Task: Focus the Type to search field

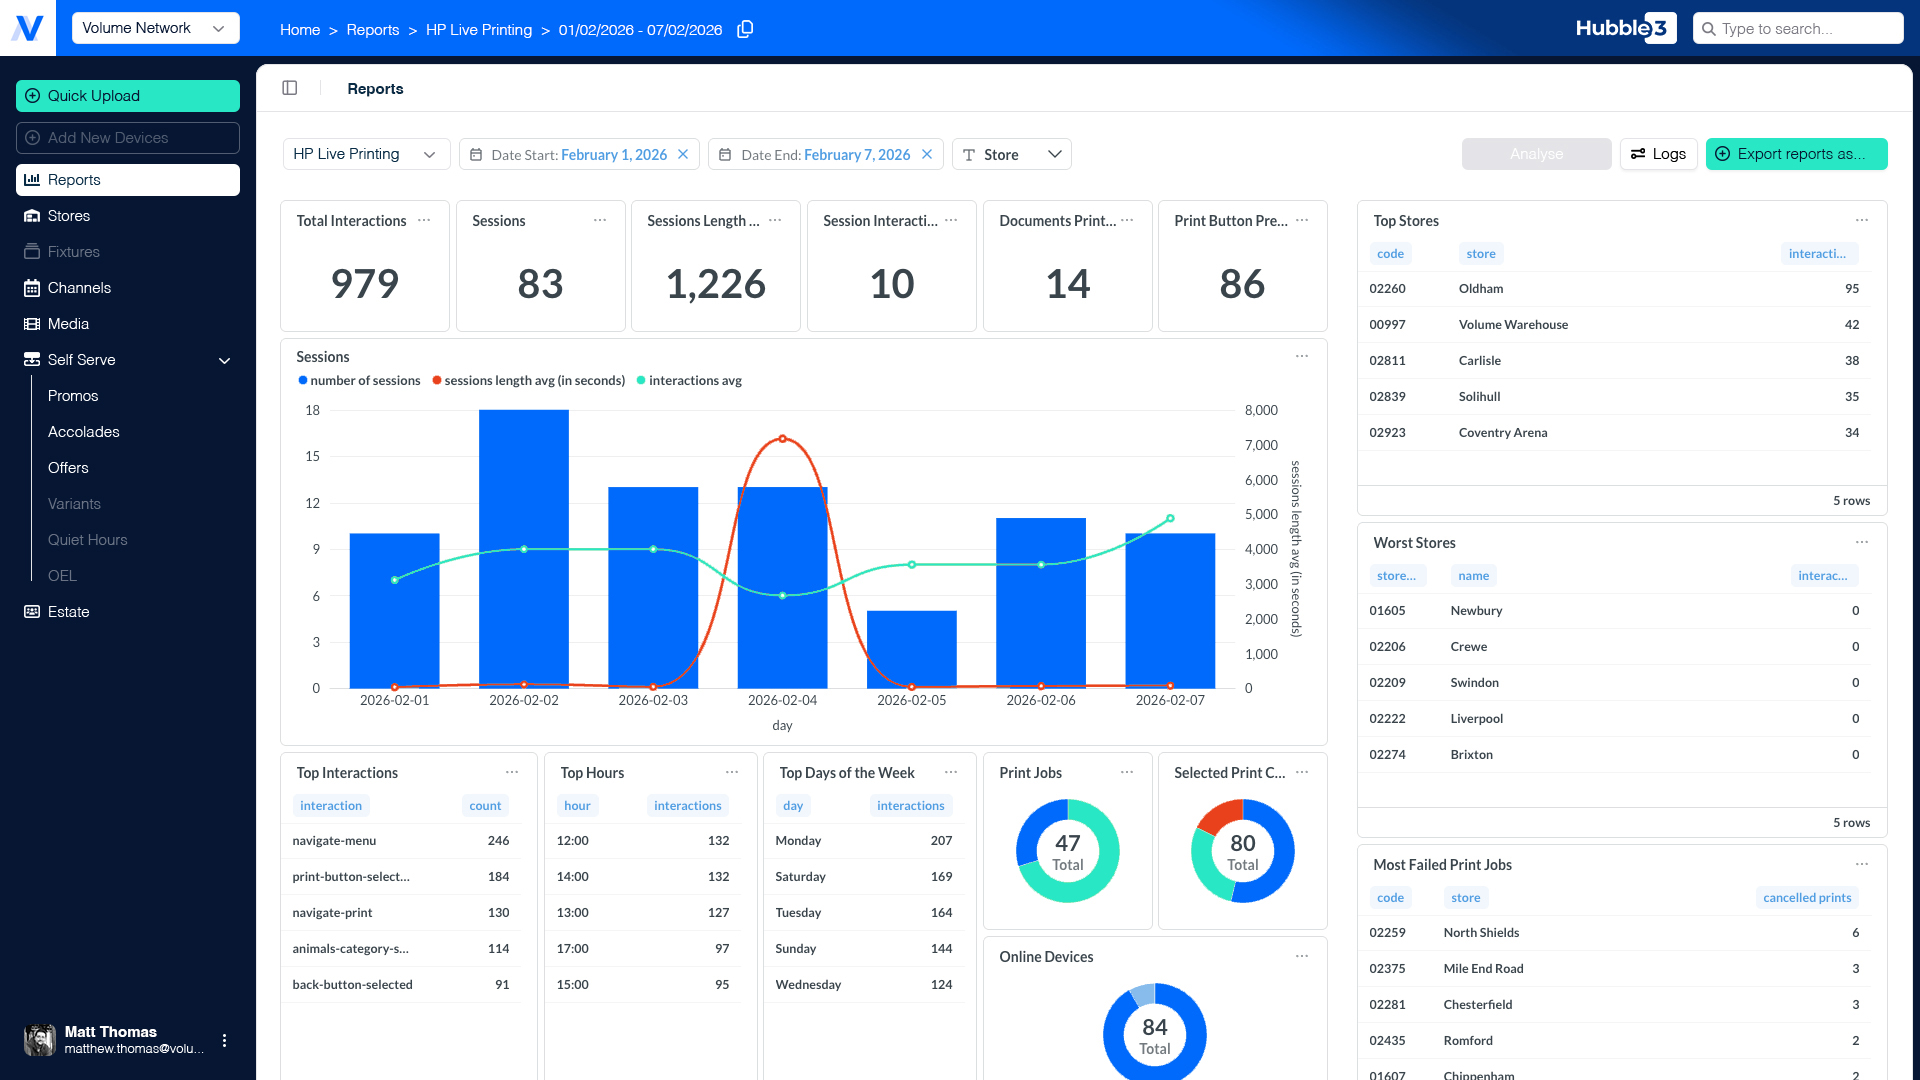Action: [1797, 28]
